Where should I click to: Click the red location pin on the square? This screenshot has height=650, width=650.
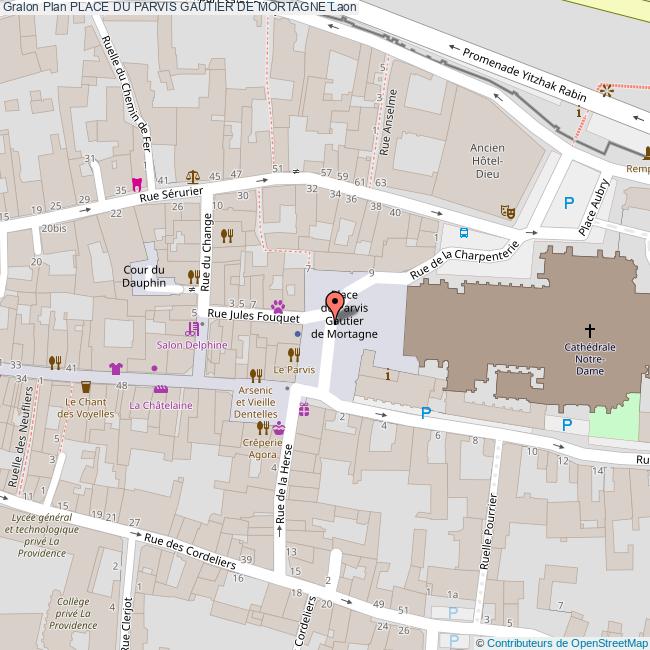pyautogui.click(x=335, y=307)
